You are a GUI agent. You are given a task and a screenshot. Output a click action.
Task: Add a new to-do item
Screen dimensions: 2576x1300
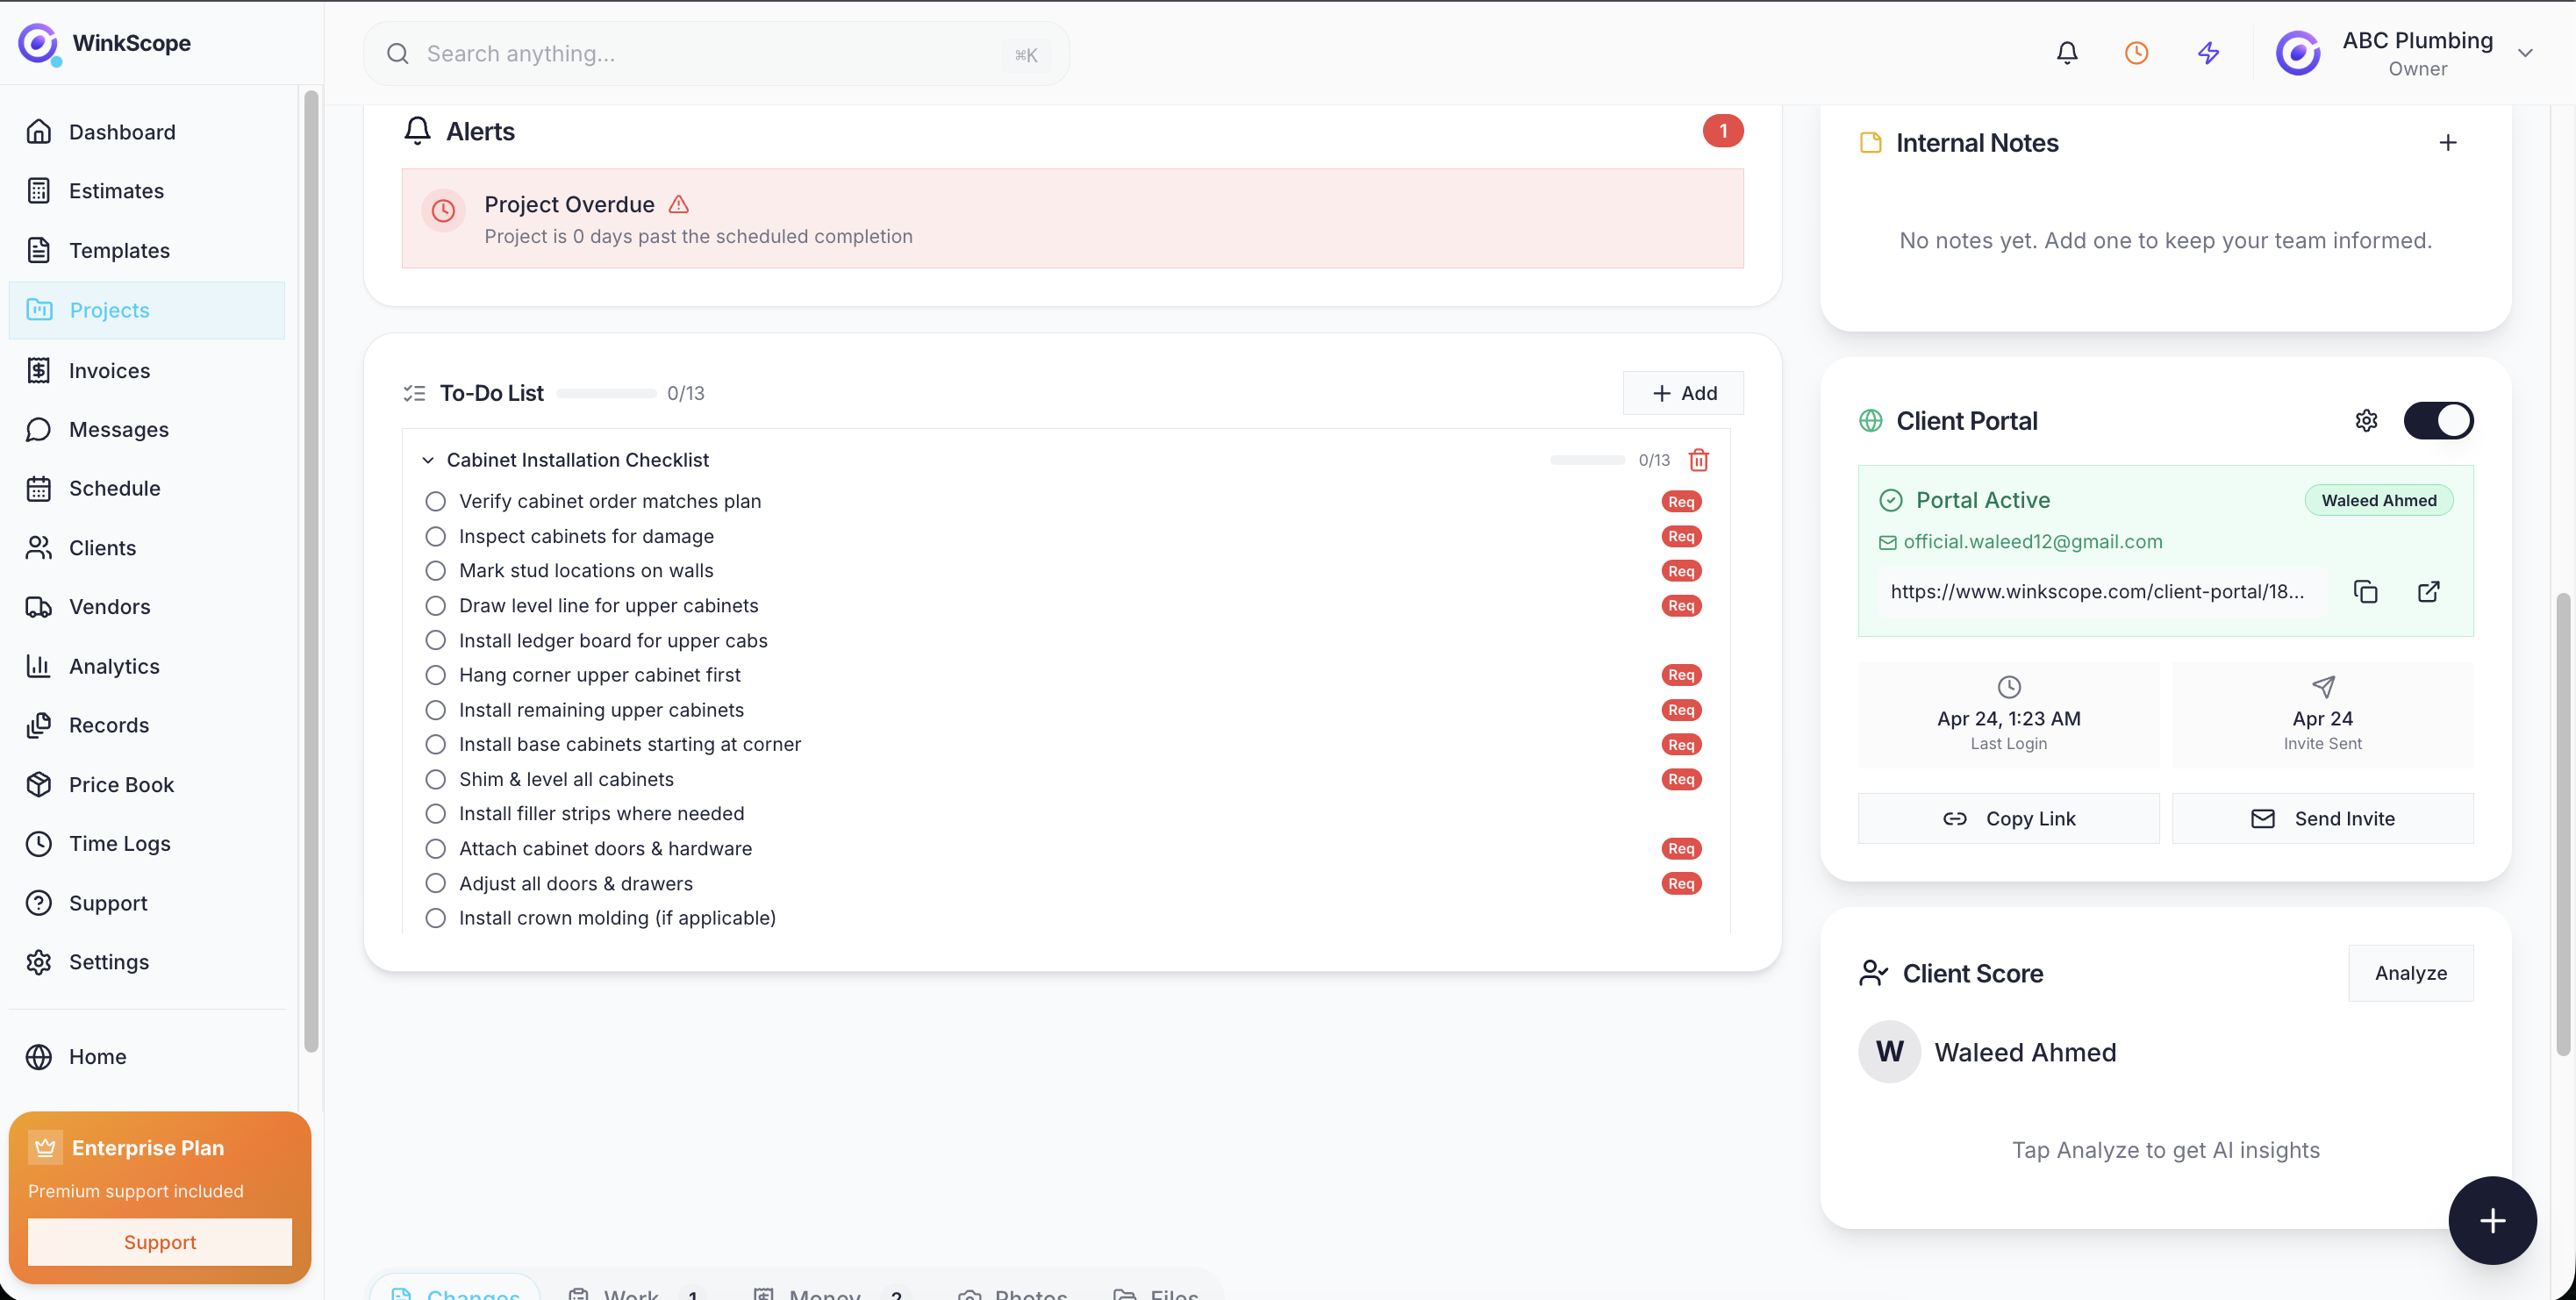(x=1683, y=393)
